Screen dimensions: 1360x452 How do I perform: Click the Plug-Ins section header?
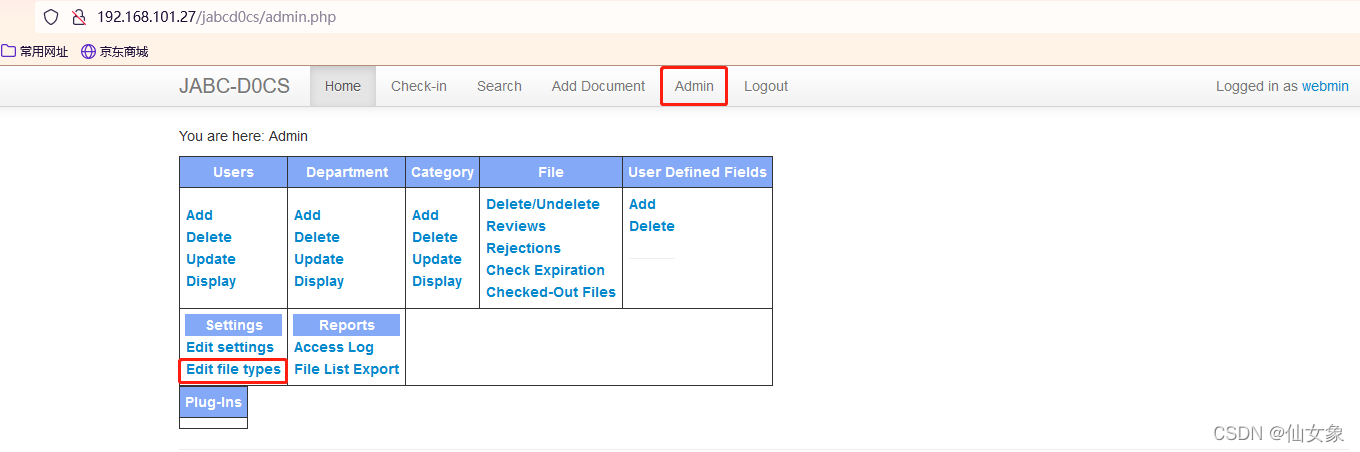[x=213, y=402]
